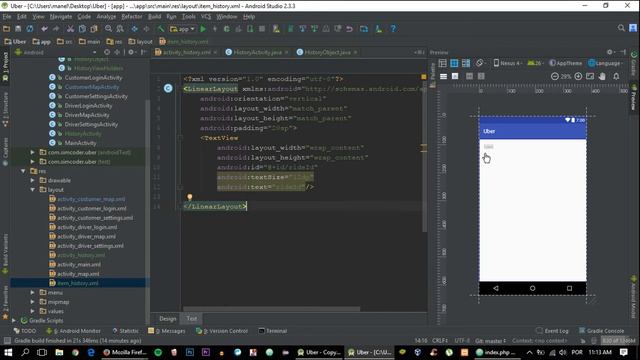Click the Open folder toolbar icon
This screenshot has height=360, width=640.
pos(6,29)
